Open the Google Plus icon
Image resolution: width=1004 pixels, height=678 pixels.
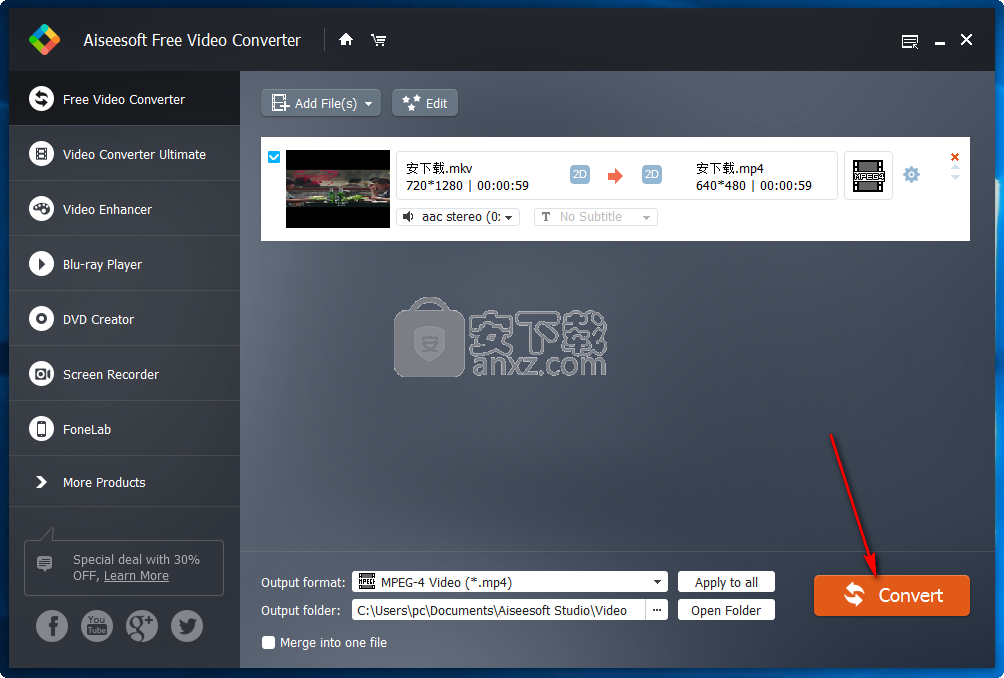[142, 626]
